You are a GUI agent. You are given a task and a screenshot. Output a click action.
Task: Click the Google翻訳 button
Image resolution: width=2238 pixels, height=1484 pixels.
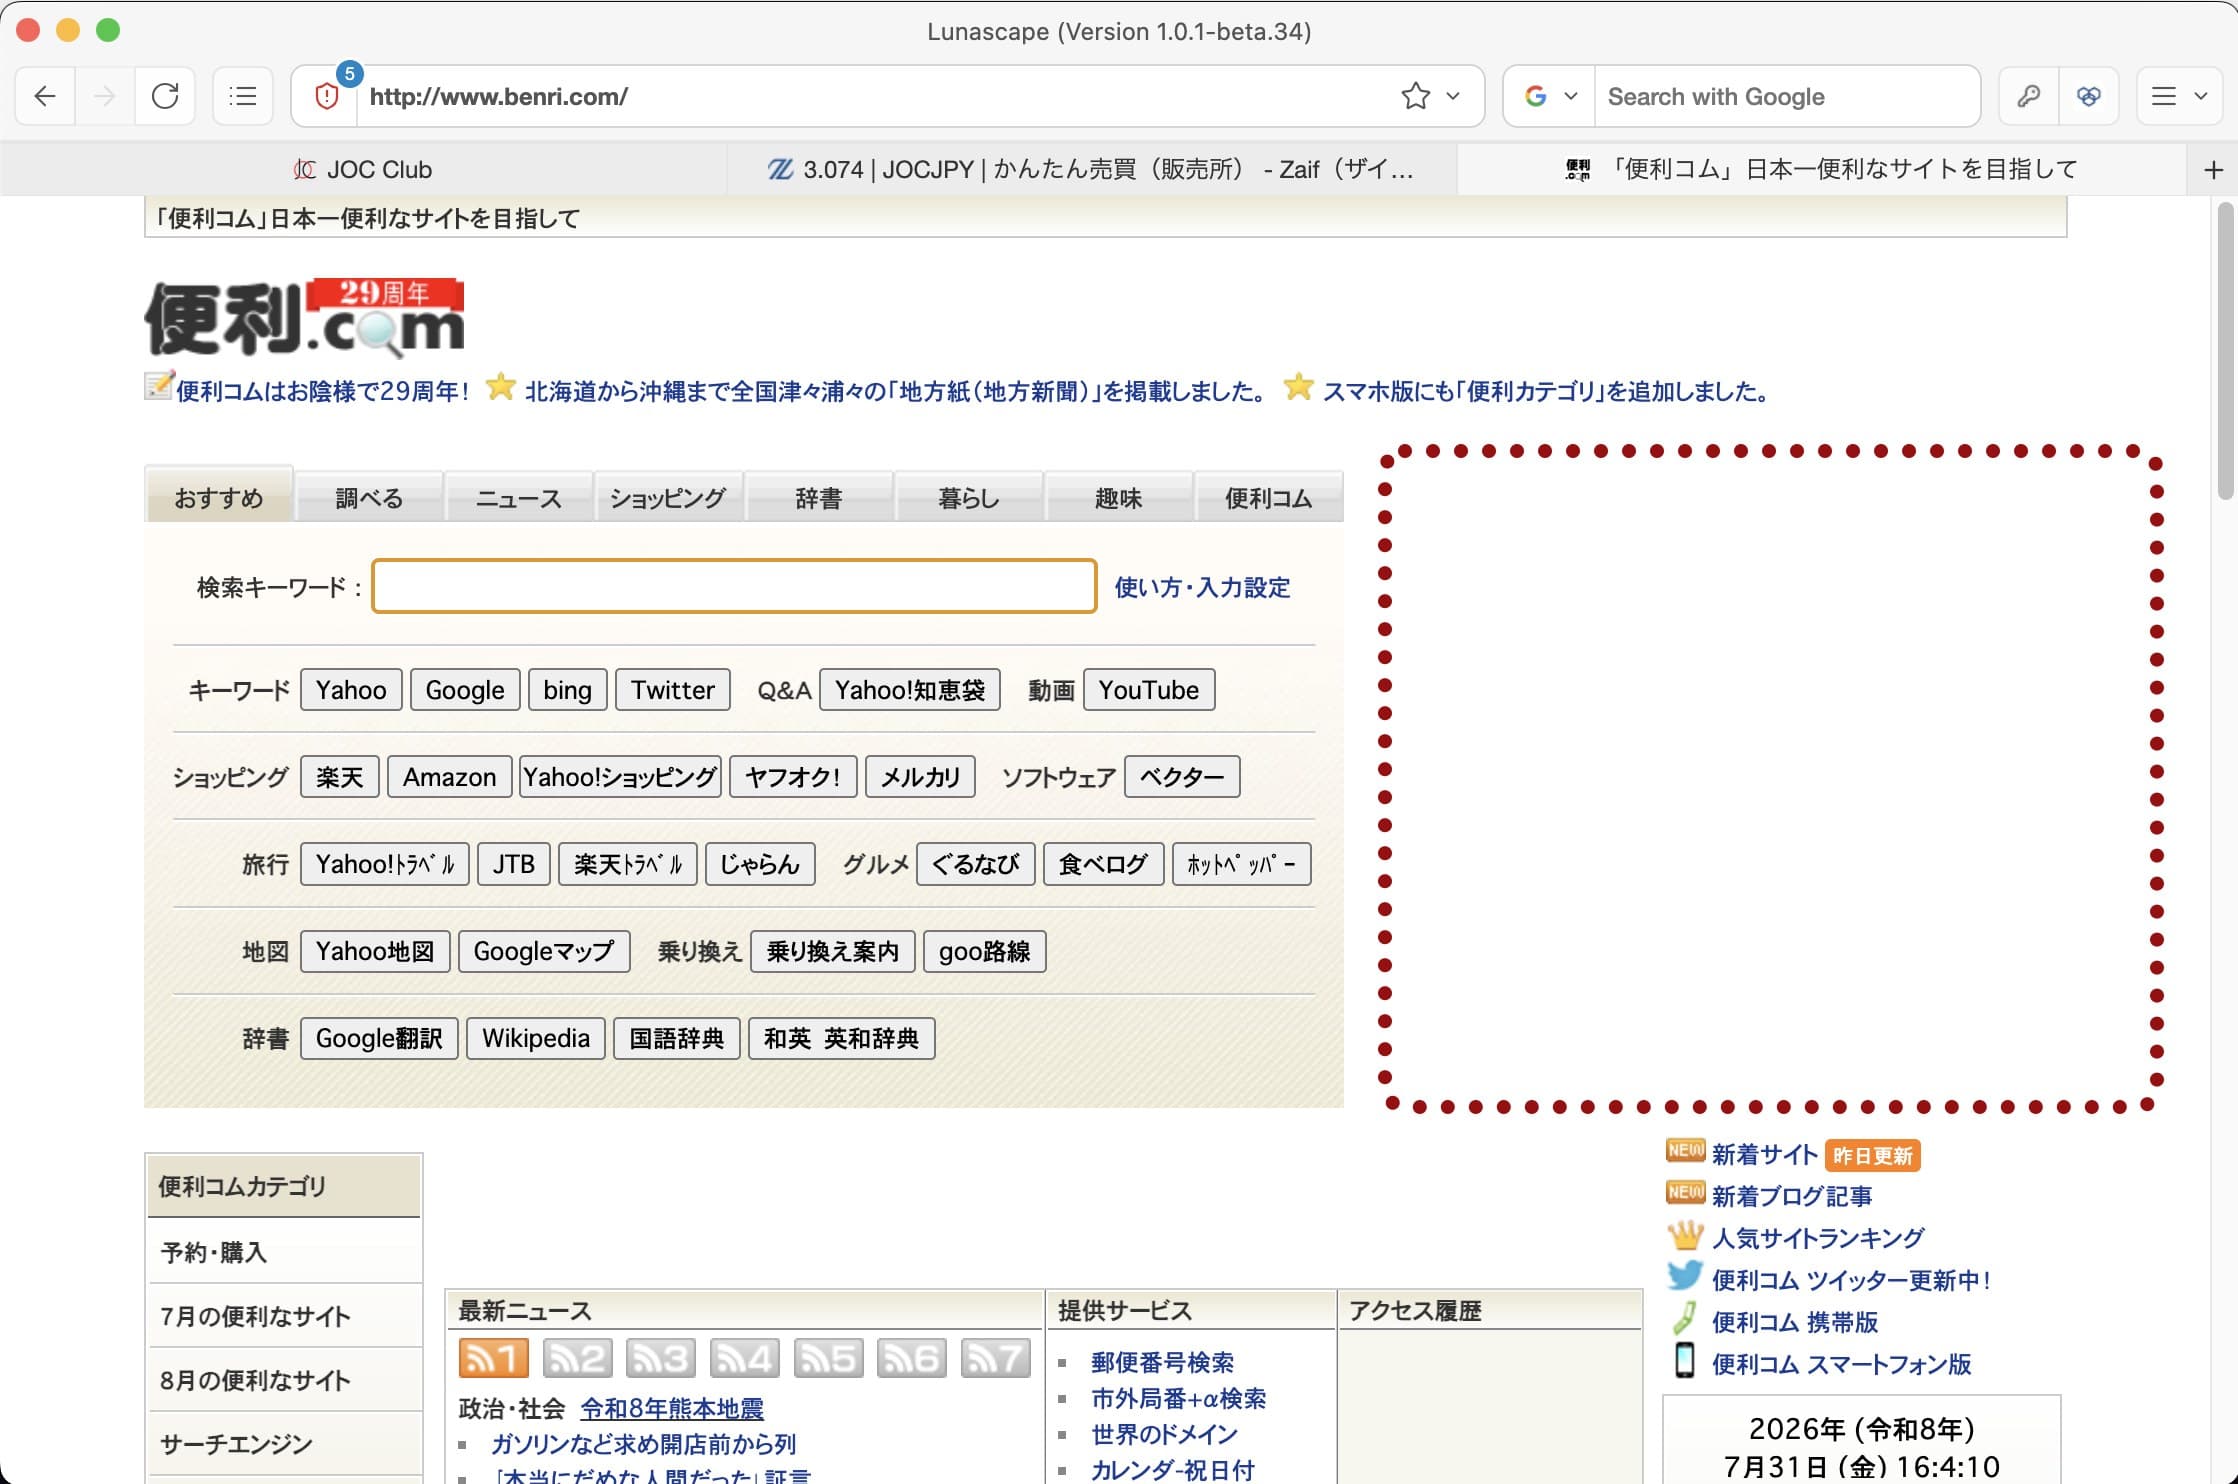click(379, 1038)
